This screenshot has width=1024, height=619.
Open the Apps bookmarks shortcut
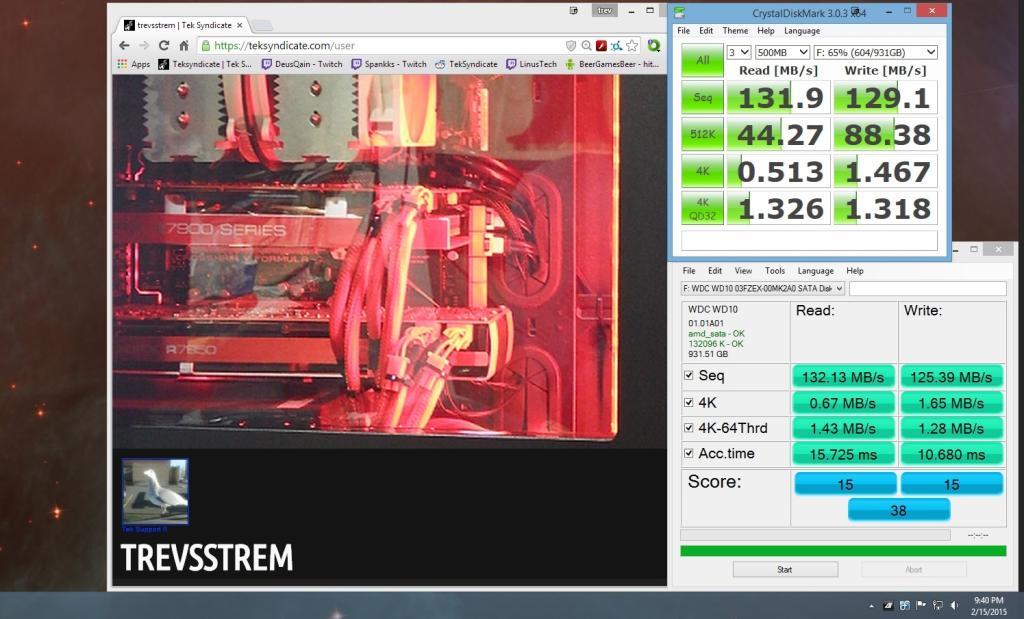click(133, 64)
